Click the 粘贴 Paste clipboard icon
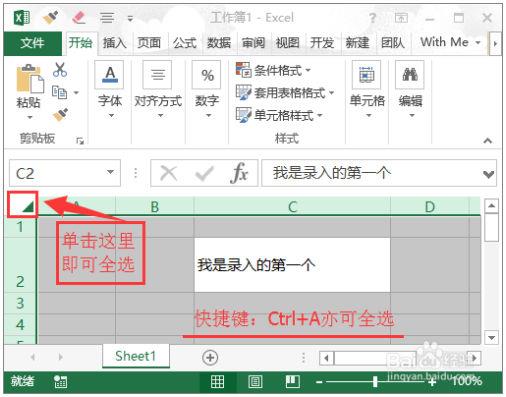 pyautogui.click(x=30, y=79)
